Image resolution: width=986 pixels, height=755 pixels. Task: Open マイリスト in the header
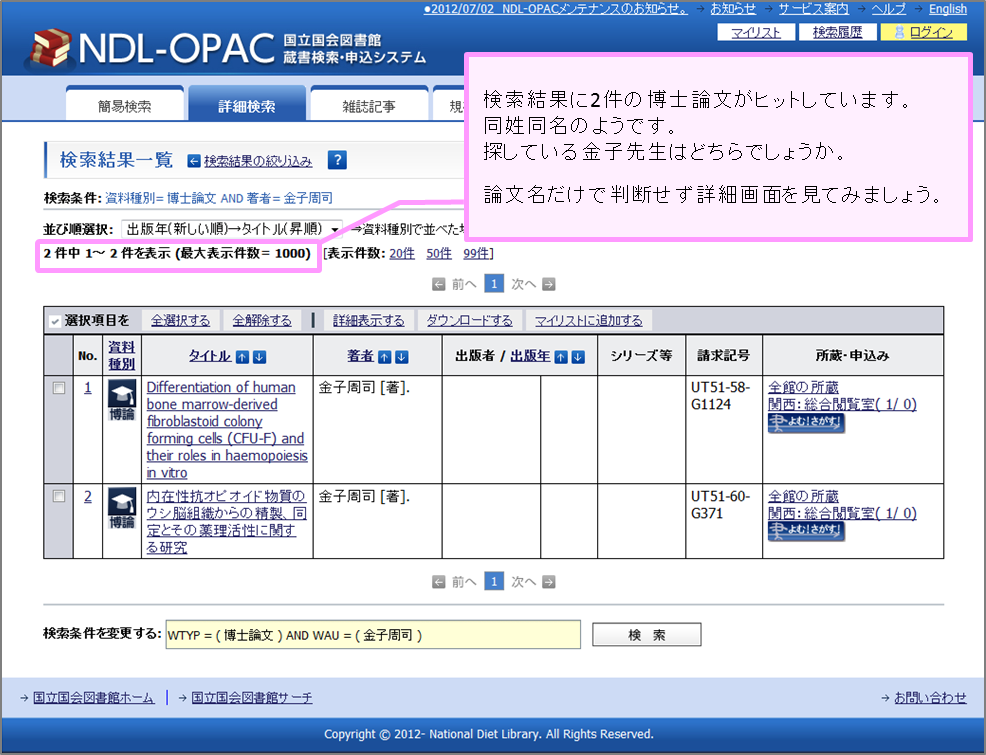pyautogui.click(x=756, y=32)
